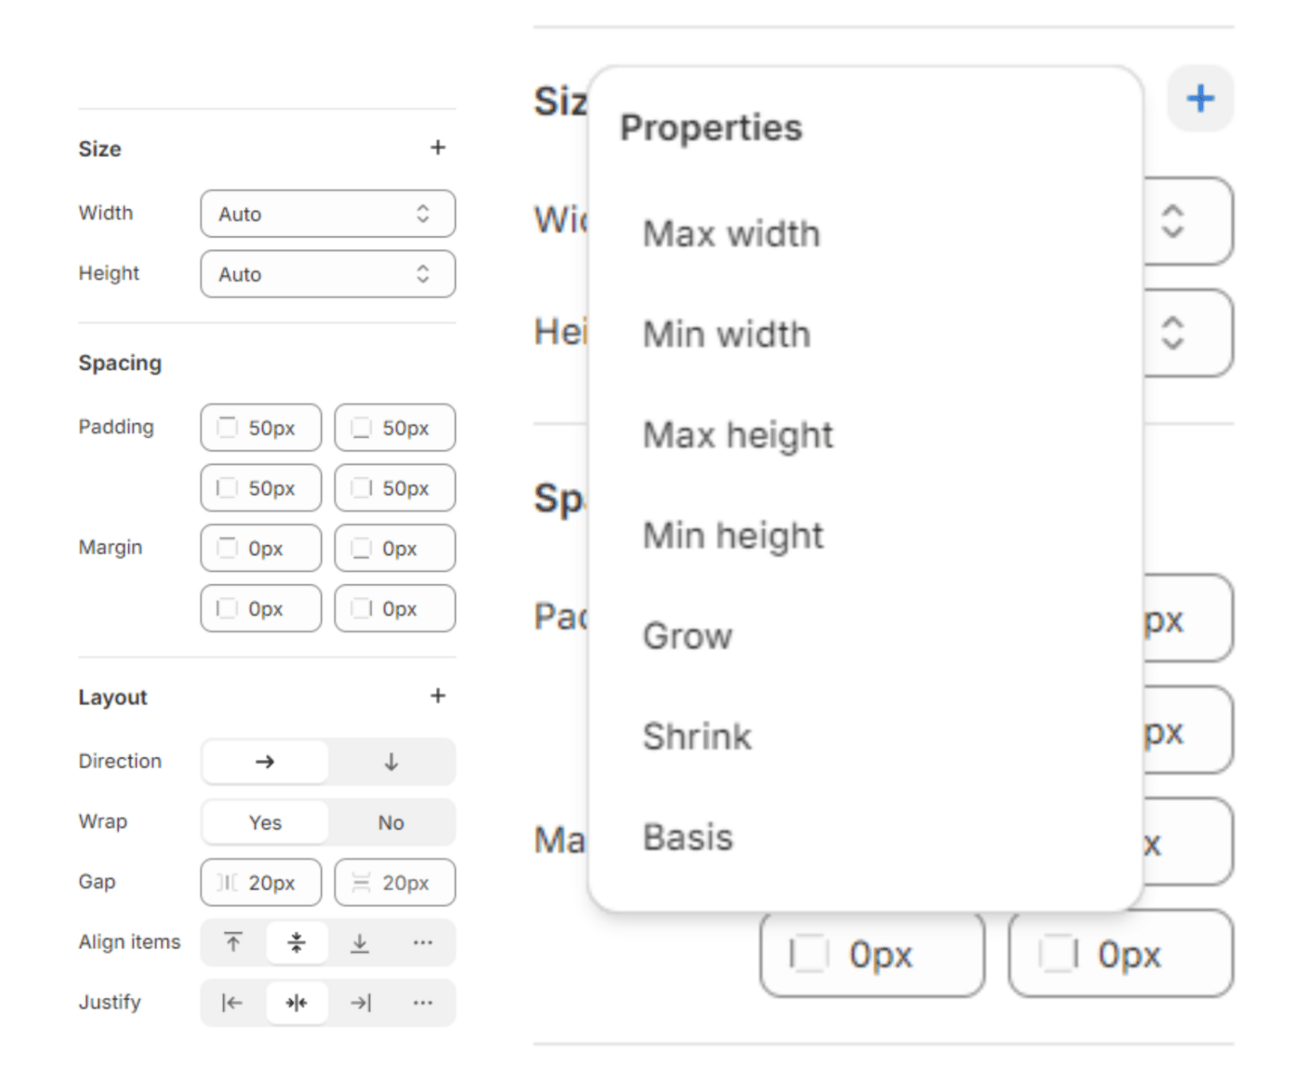This screenshot has width=1292, height=1070.
Task: Justify content to start
Action: click(233, 1002)
